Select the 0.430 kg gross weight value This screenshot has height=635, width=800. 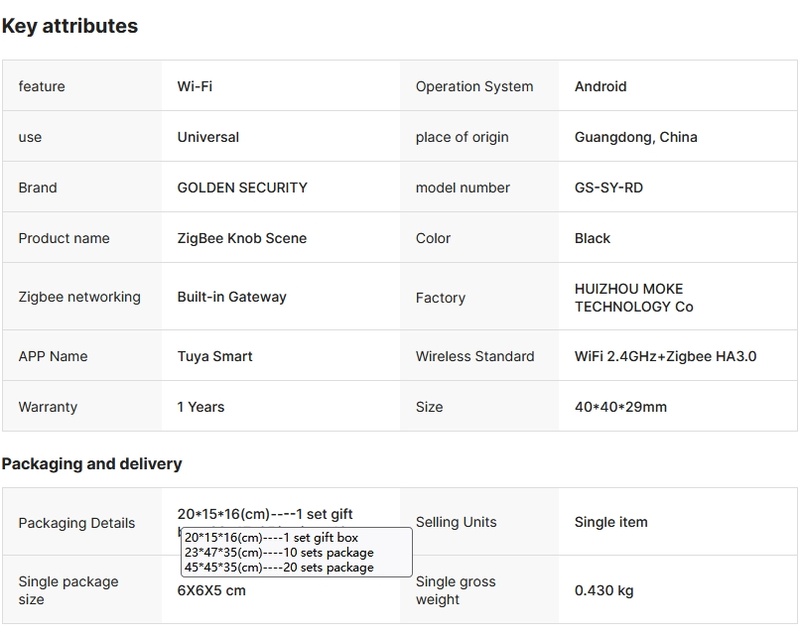pyautogui.click(x=604, y=591)
